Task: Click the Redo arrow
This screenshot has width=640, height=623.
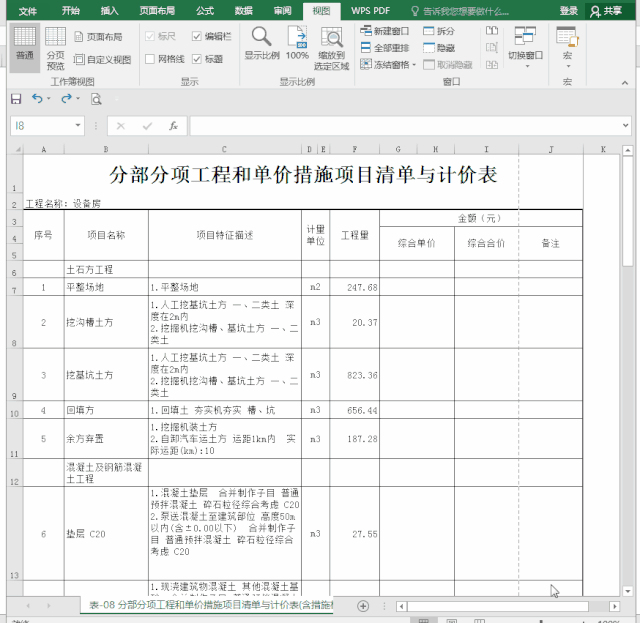Action: click(66, 98)
